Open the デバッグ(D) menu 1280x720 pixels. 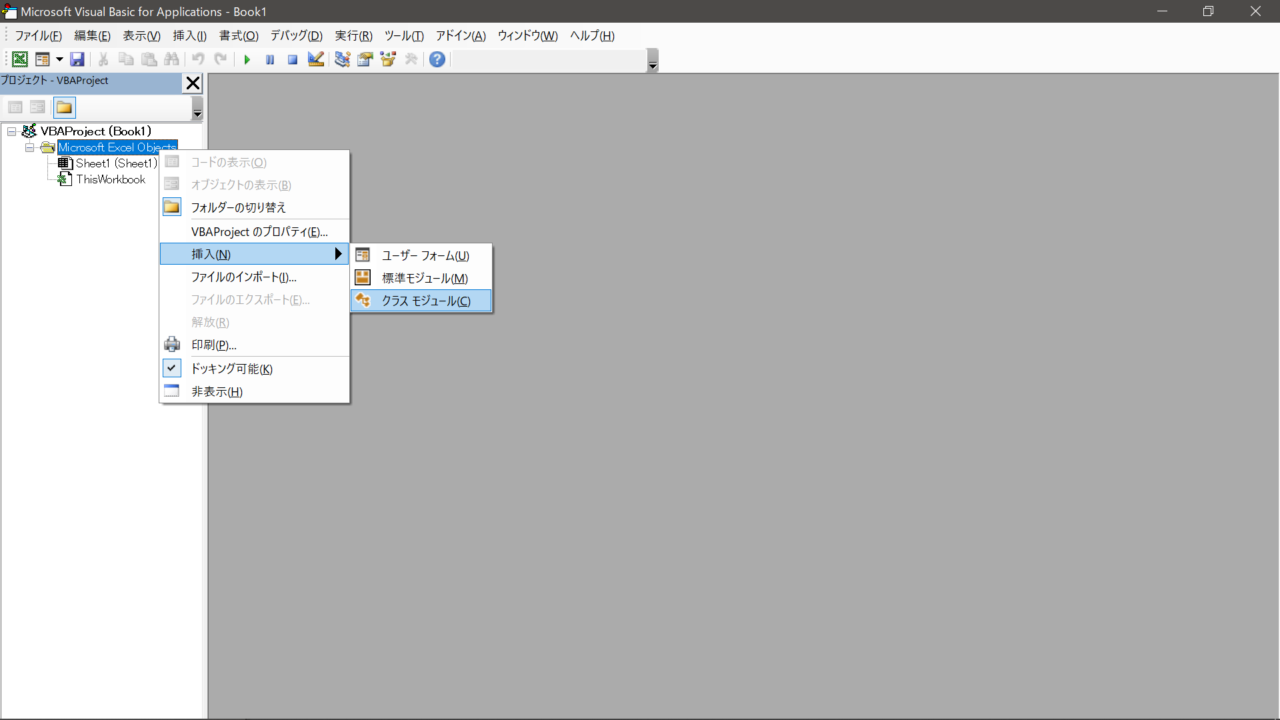pyautogui.click(x=296, y=36)
